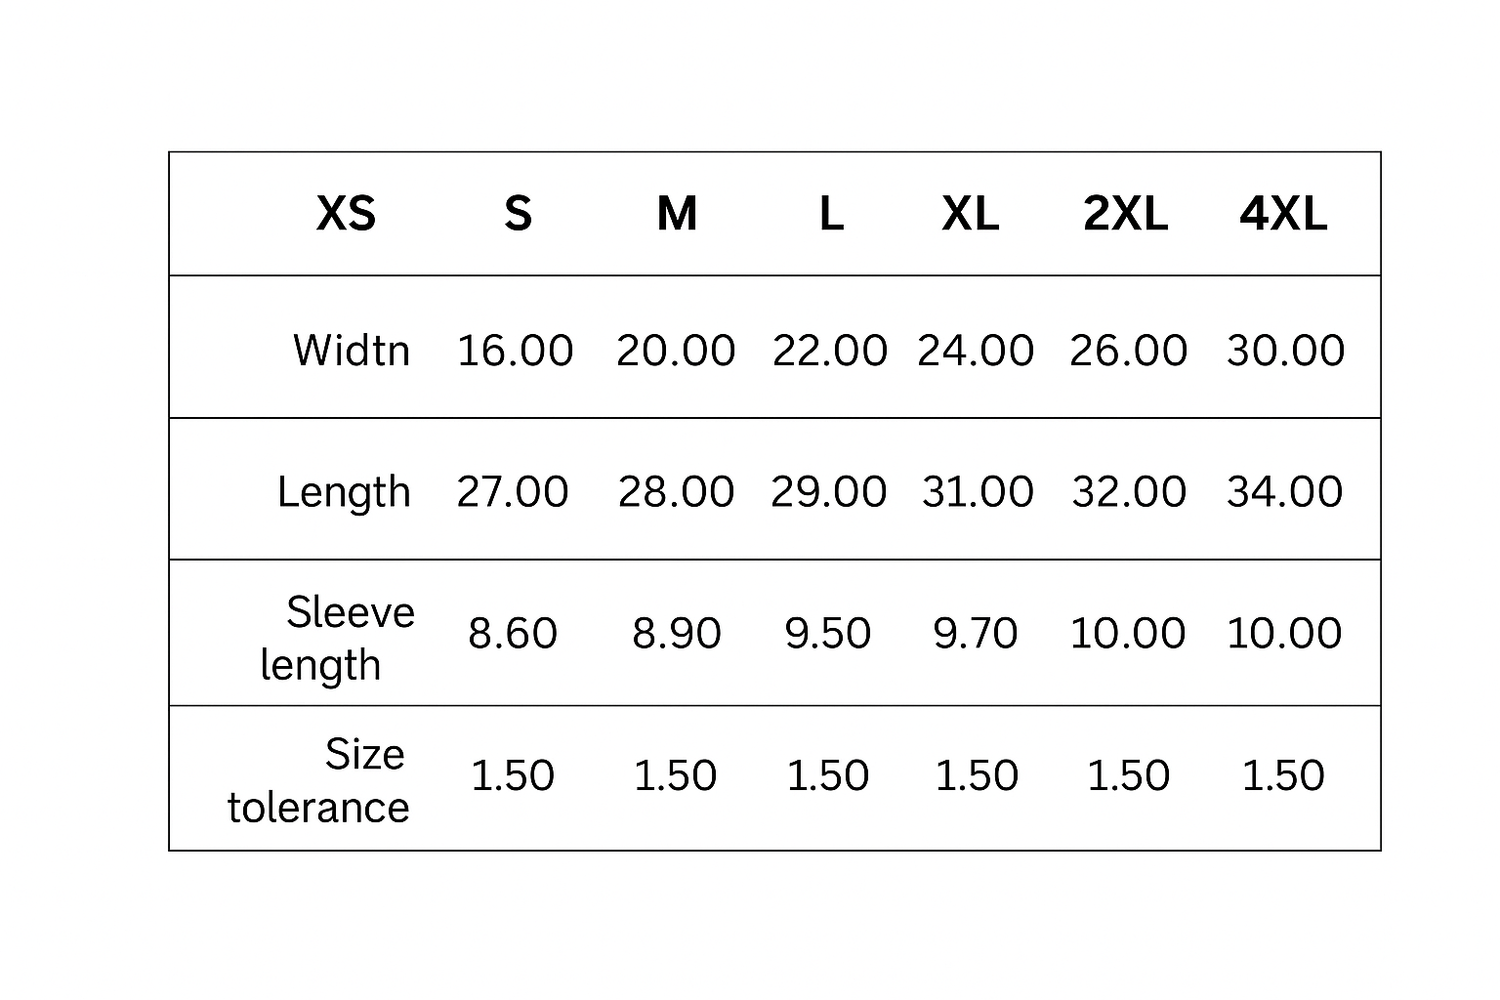This screenshot has width=1500, height=1000.
Task: Select the 34.00 length value
Action: (x=1285, y=491)
